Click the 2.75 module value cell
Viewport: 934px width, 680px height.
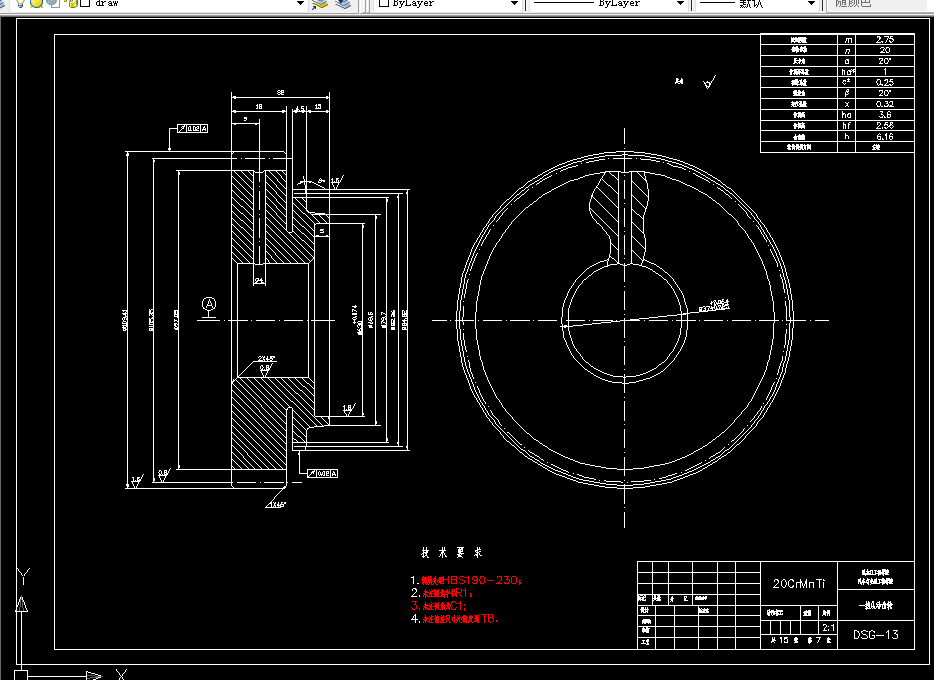click(885, 39)
